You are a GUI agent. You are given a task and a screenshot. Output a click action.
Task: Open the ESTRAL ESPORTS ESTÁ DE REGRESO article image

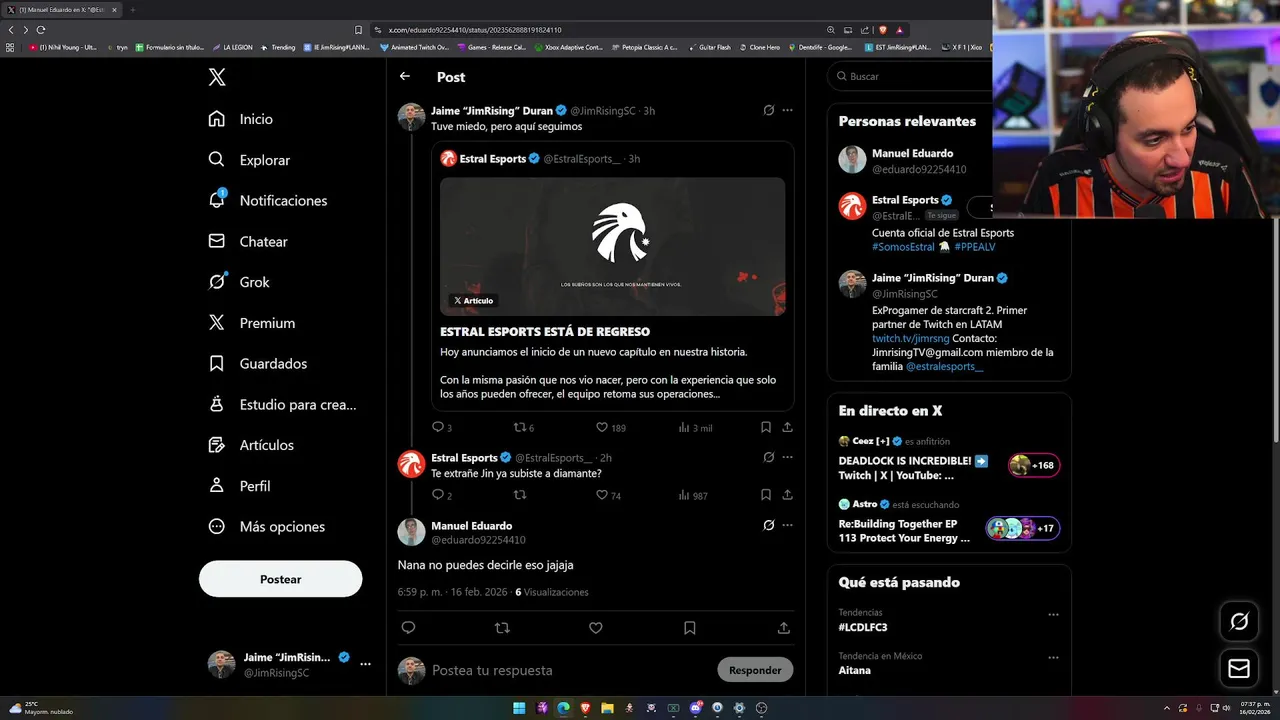[x=612, y=246]
